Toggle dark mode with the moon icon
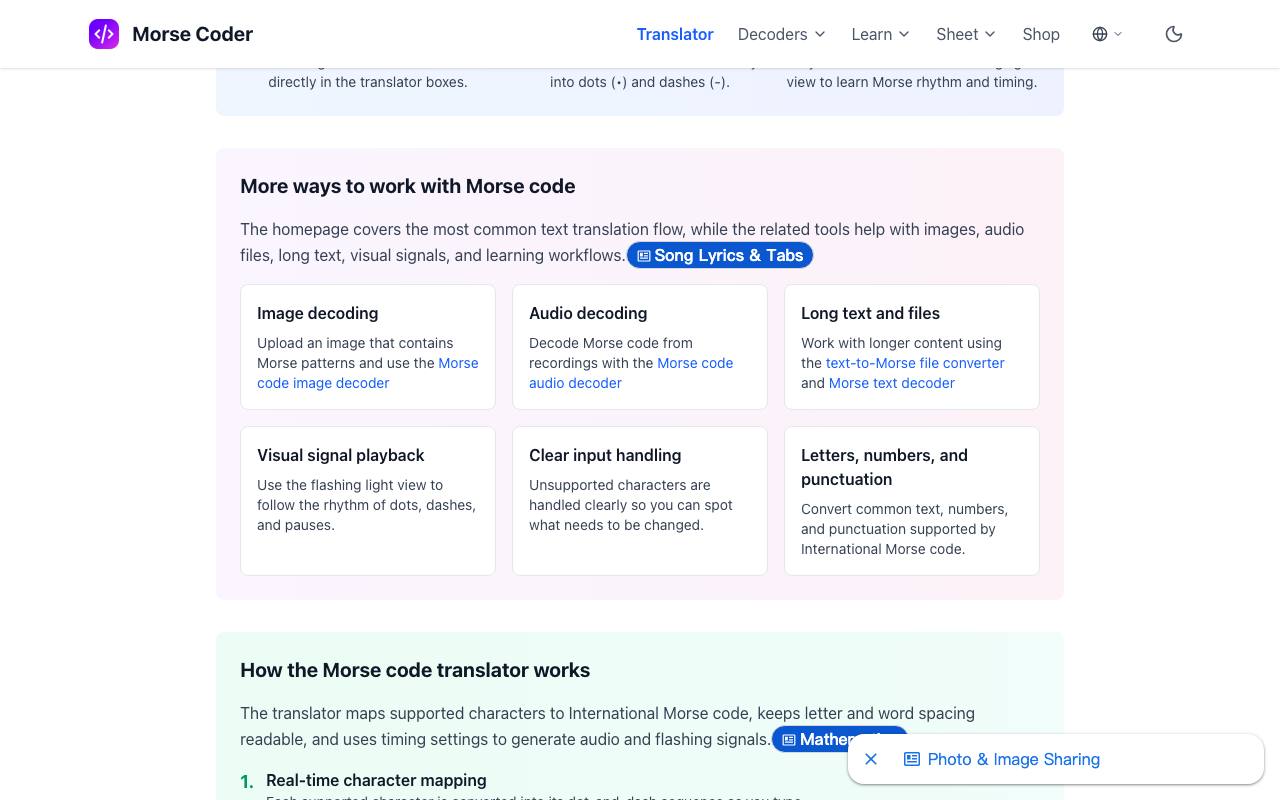 coord(1174,34)
